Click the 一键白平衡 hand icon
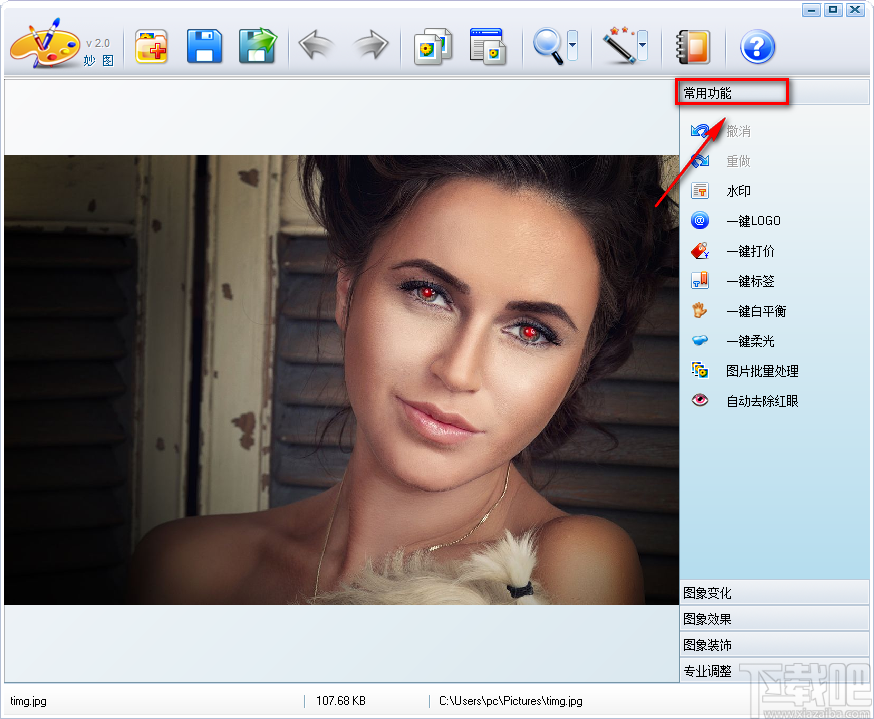The width and height of the screenshot is (874, 719). click(x=700, y=310)
